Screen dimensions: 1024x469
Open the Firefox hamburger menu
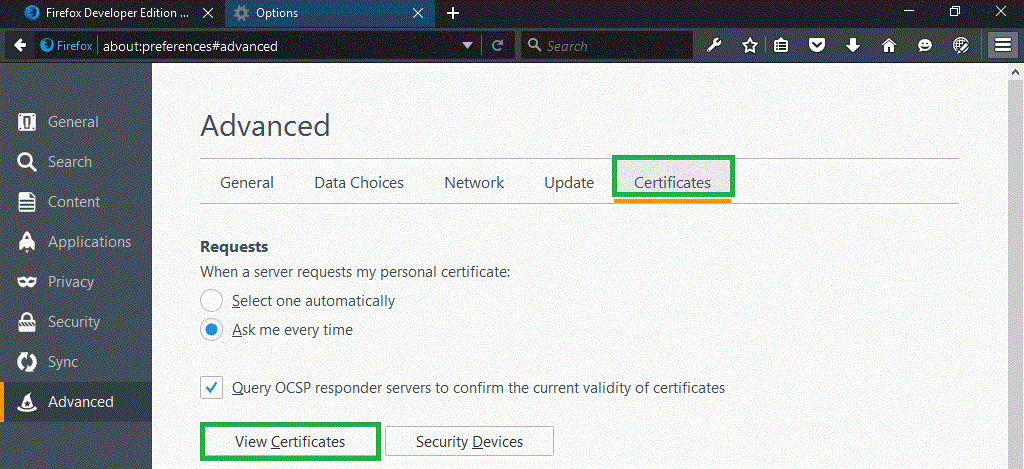1002,45
